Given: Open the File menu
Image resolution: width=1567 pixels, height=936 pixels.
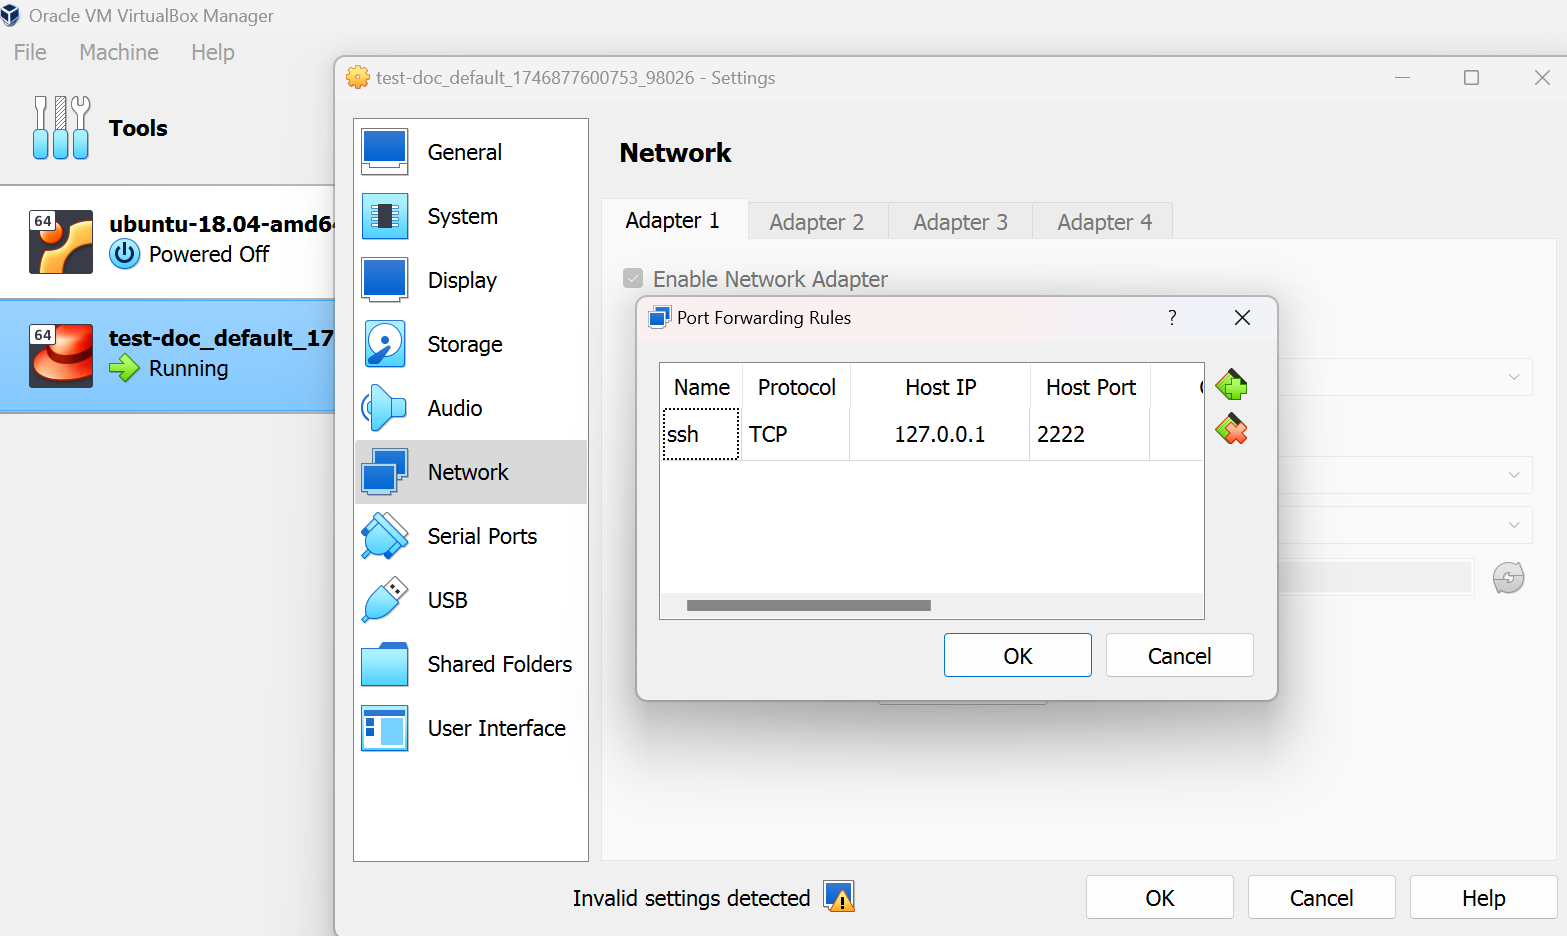Looking at the screenshot, I should point(30,52).
